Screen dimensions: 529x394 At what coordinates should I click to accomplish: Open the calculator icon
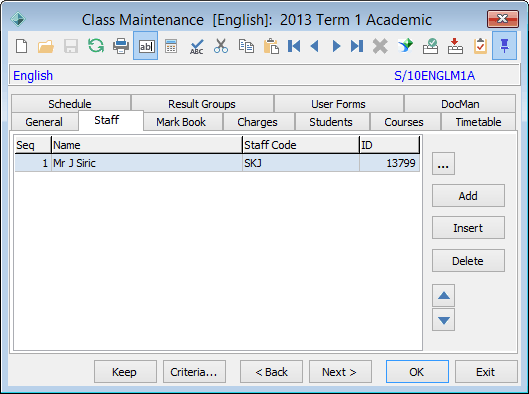point(171,46)
